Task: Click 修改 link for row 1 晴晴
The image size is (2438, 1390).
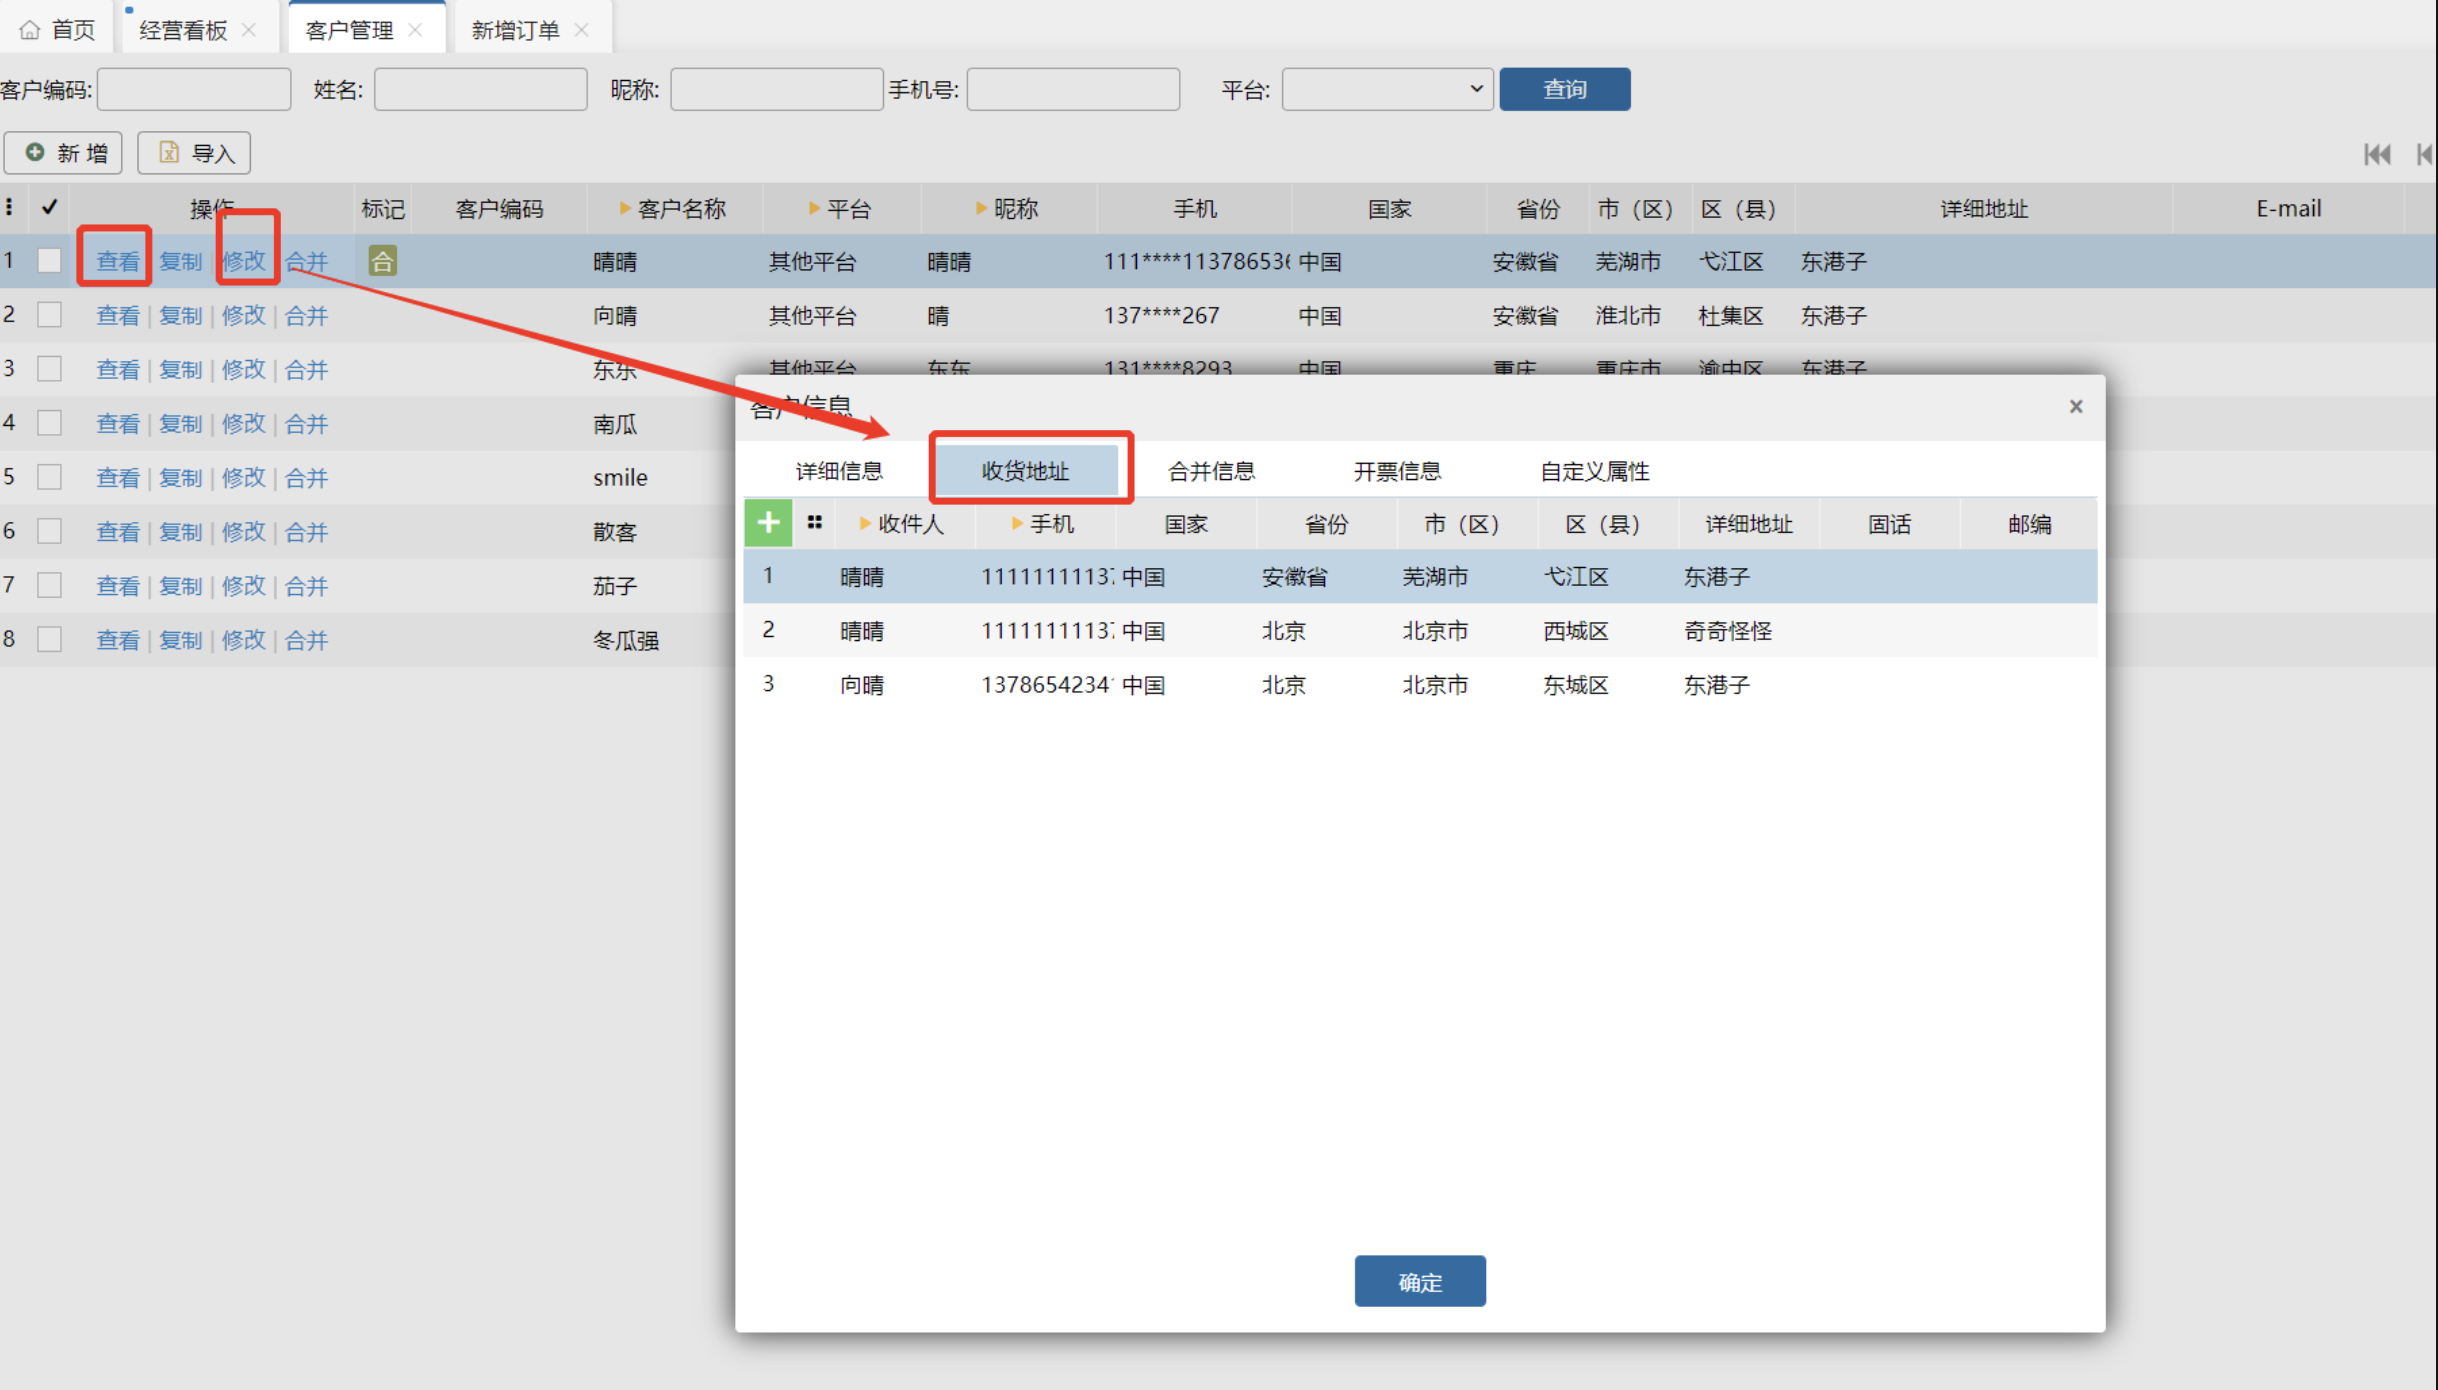Action: [x=243, y=261]
